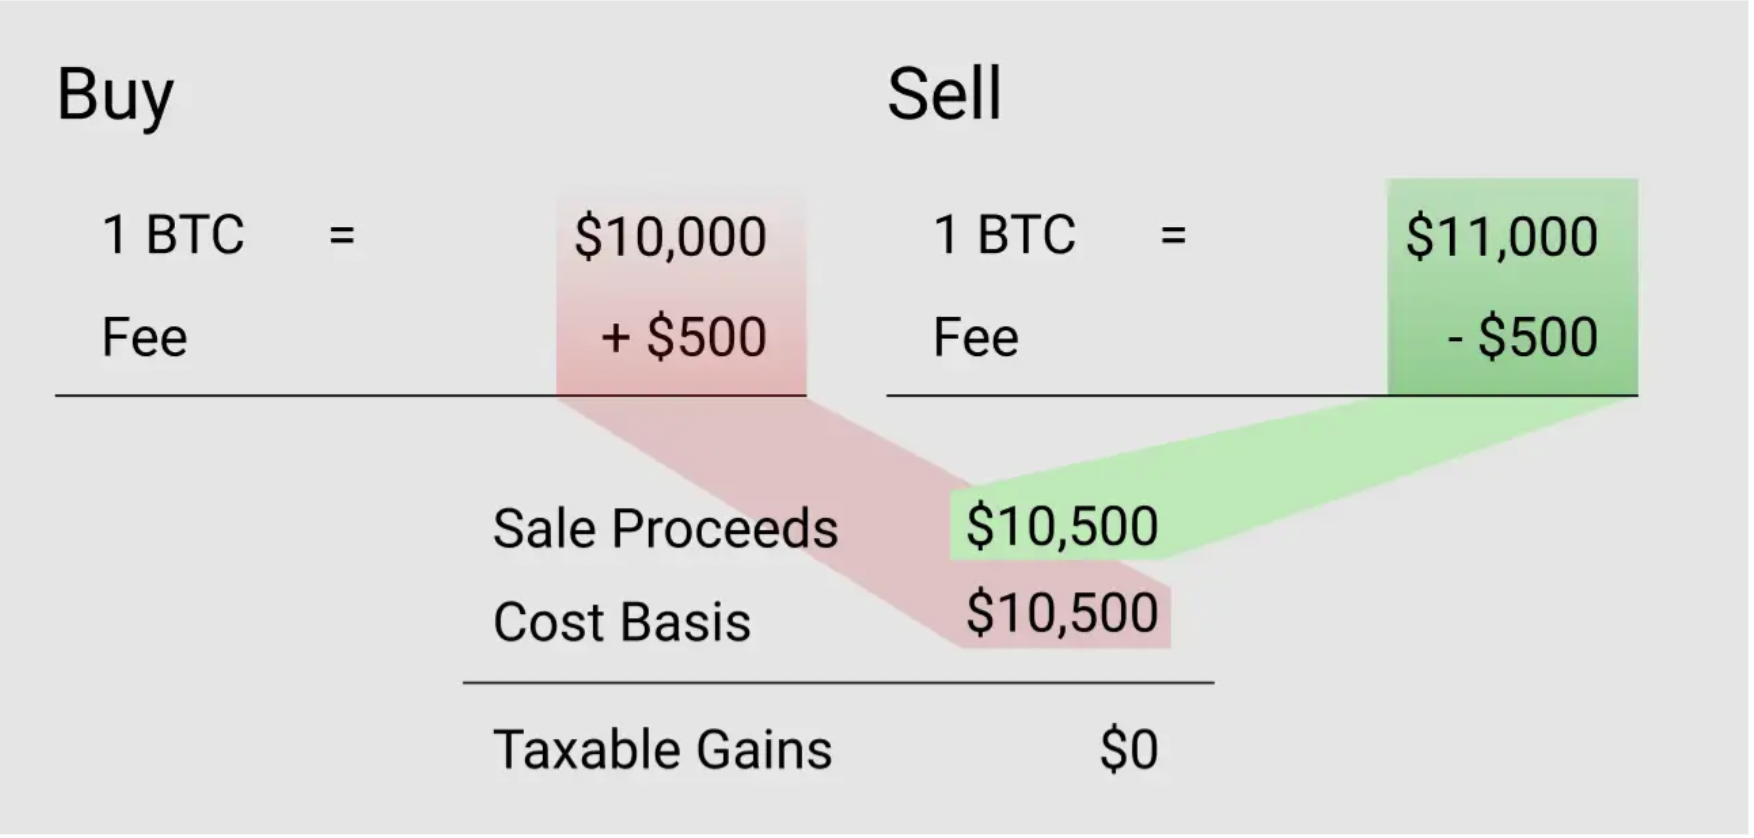The image size is (1754, 838).
Task: Click the $10,000 buy price
Action: coord(670,237)
